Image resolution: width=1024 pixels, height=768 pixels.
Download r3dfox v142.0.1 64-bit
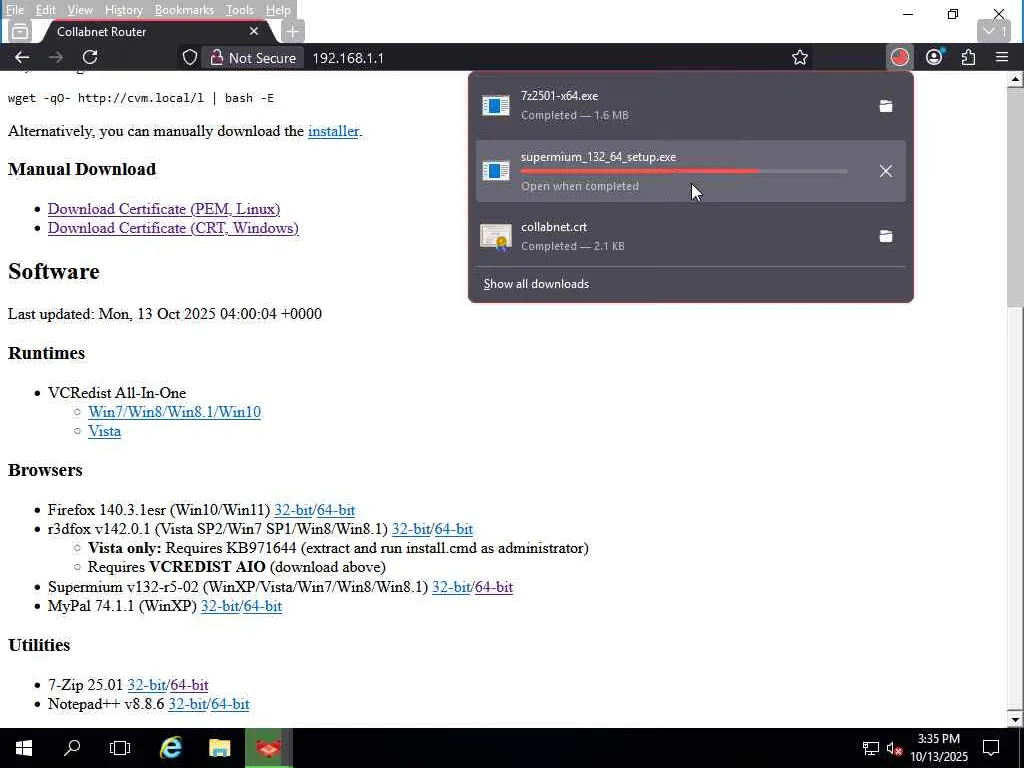(454, 529)
